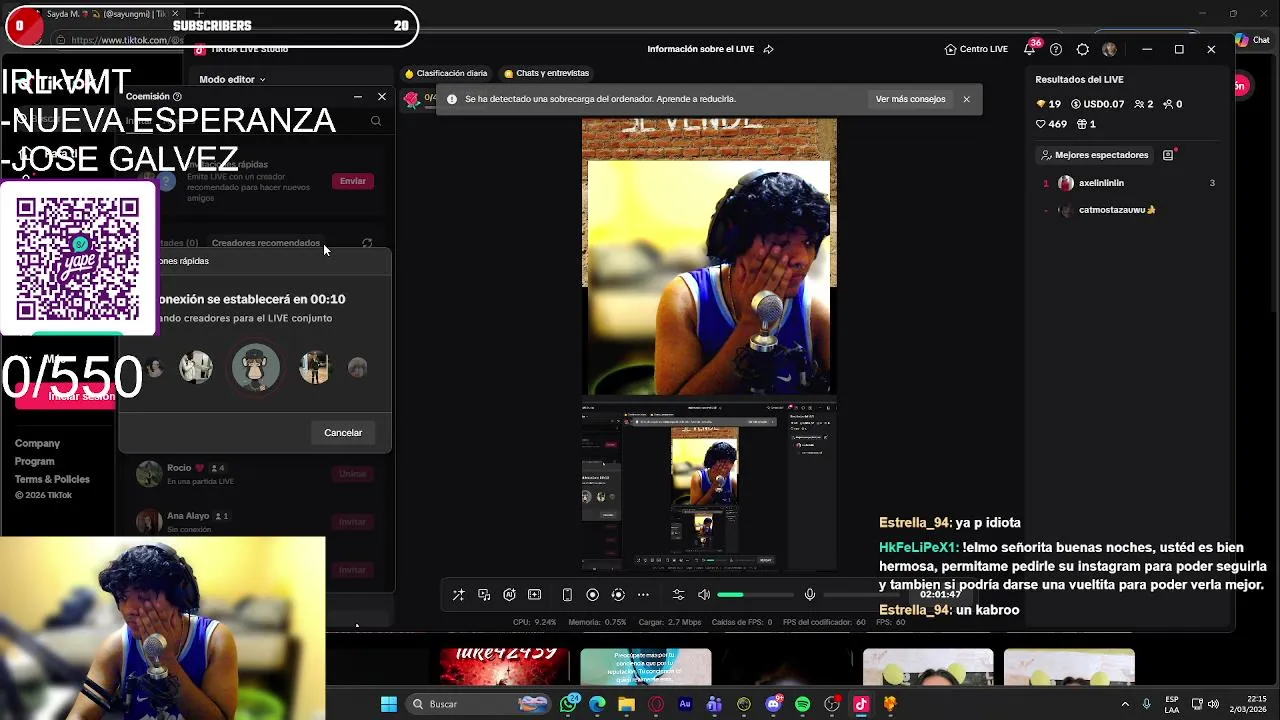Viewport: 1280px width, 720px height.
Task: Select the ape avatar in the matching carousel
Action: click(256, 367)
